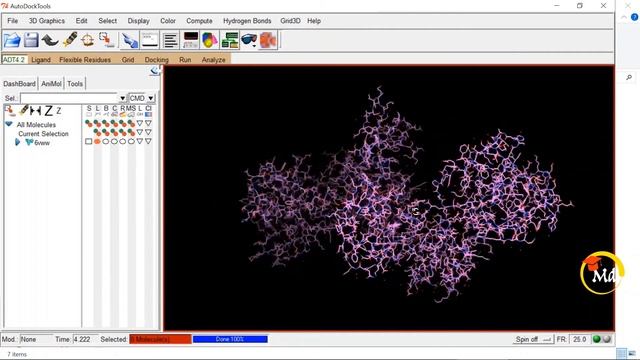Image resolution: width=640 pixels, height=360 pixels.
Task: Open the colorful palette icon
Action: tap(210, 40)
